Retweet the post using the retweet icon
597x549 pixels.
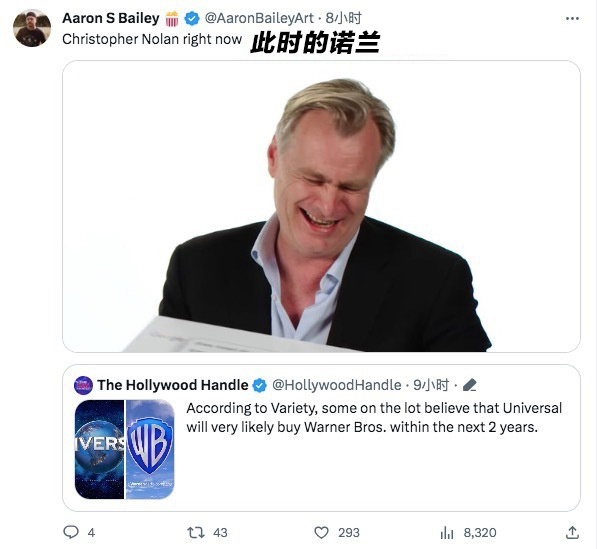point(196,532)
